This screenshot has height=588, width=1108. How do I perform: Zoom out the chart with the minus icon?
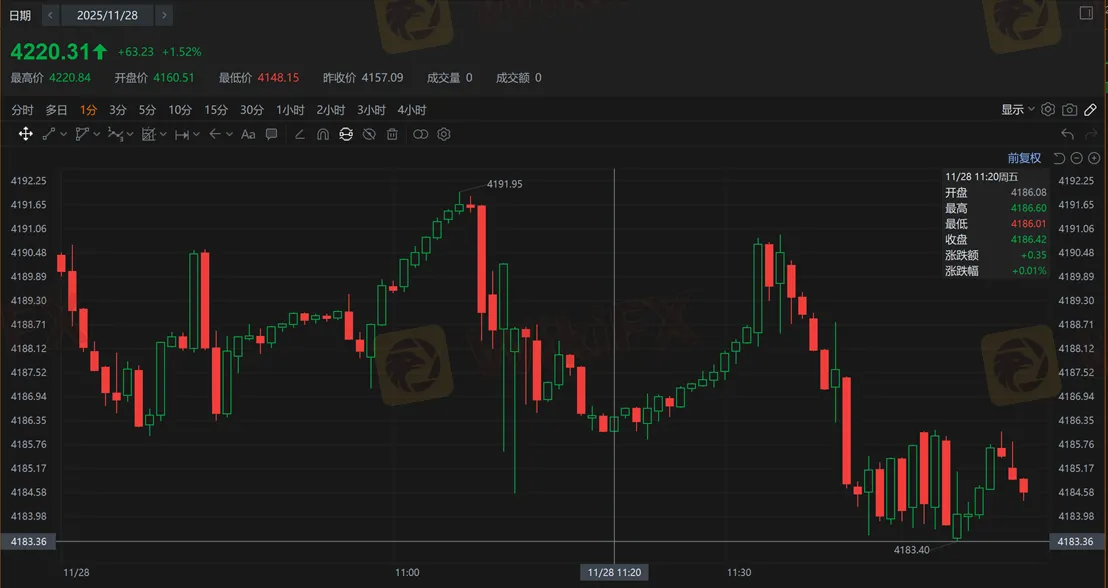click(x=1076, y=158)
